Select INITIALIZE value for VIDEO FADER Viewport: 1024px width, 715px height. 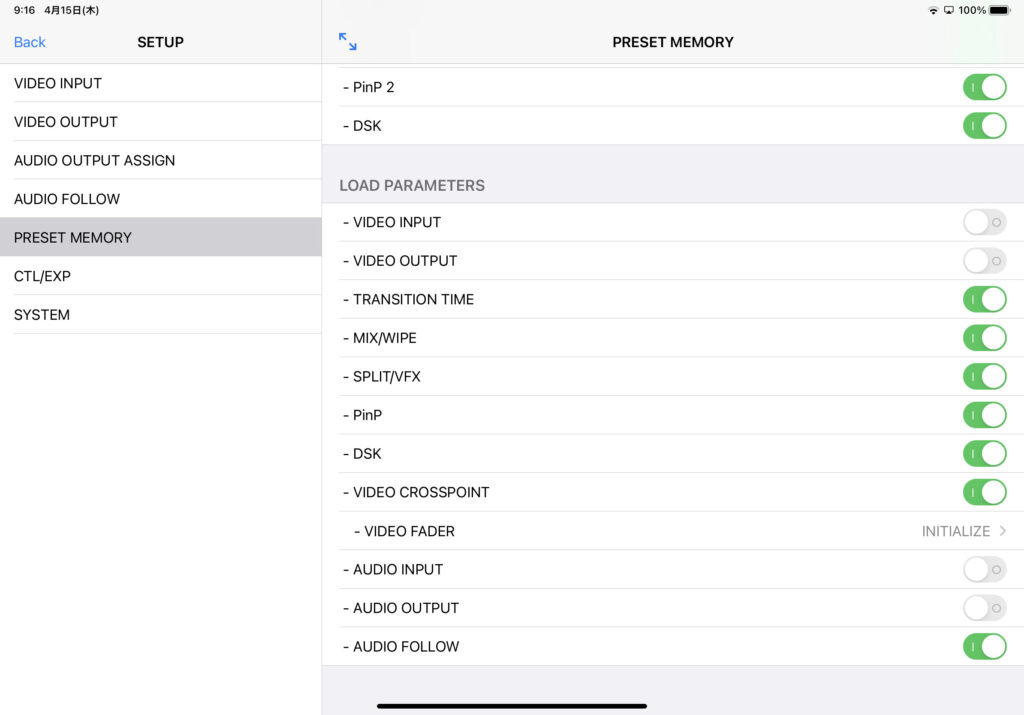pyautogui.click(x=955, y=531)
